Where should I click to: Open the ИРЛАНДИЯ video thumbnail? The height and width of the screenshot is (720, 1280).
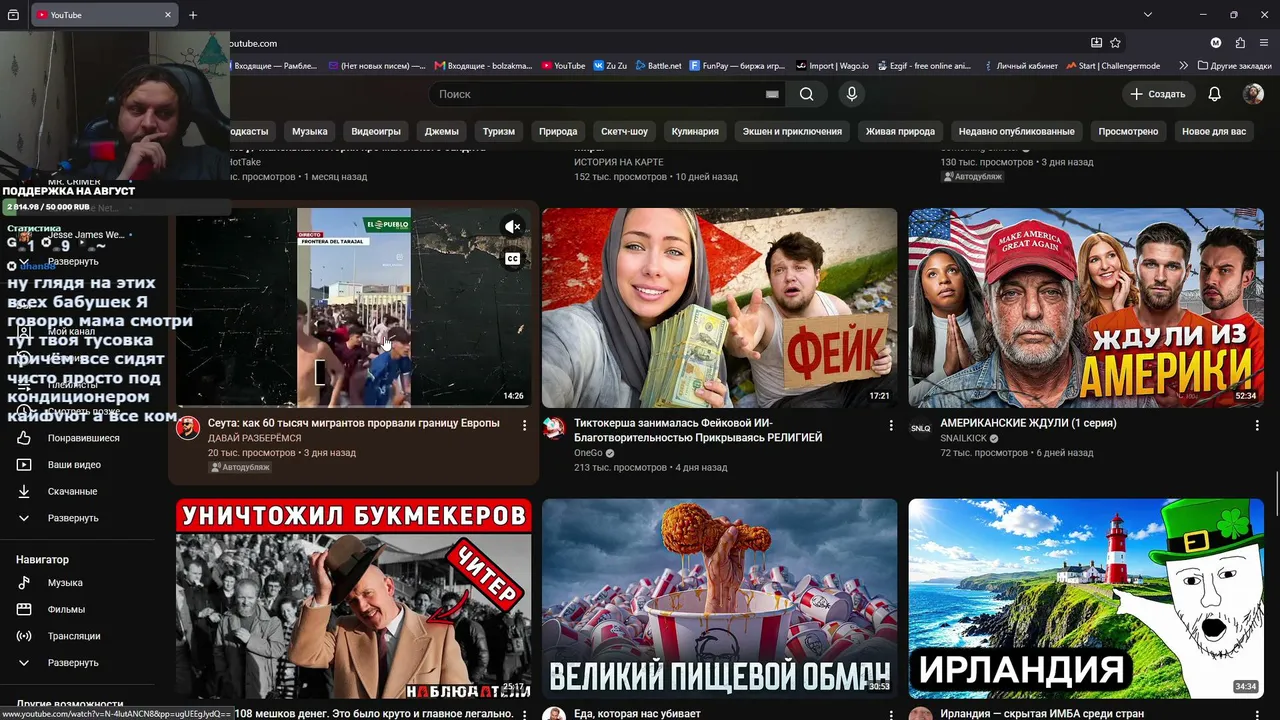(1086, 599)
